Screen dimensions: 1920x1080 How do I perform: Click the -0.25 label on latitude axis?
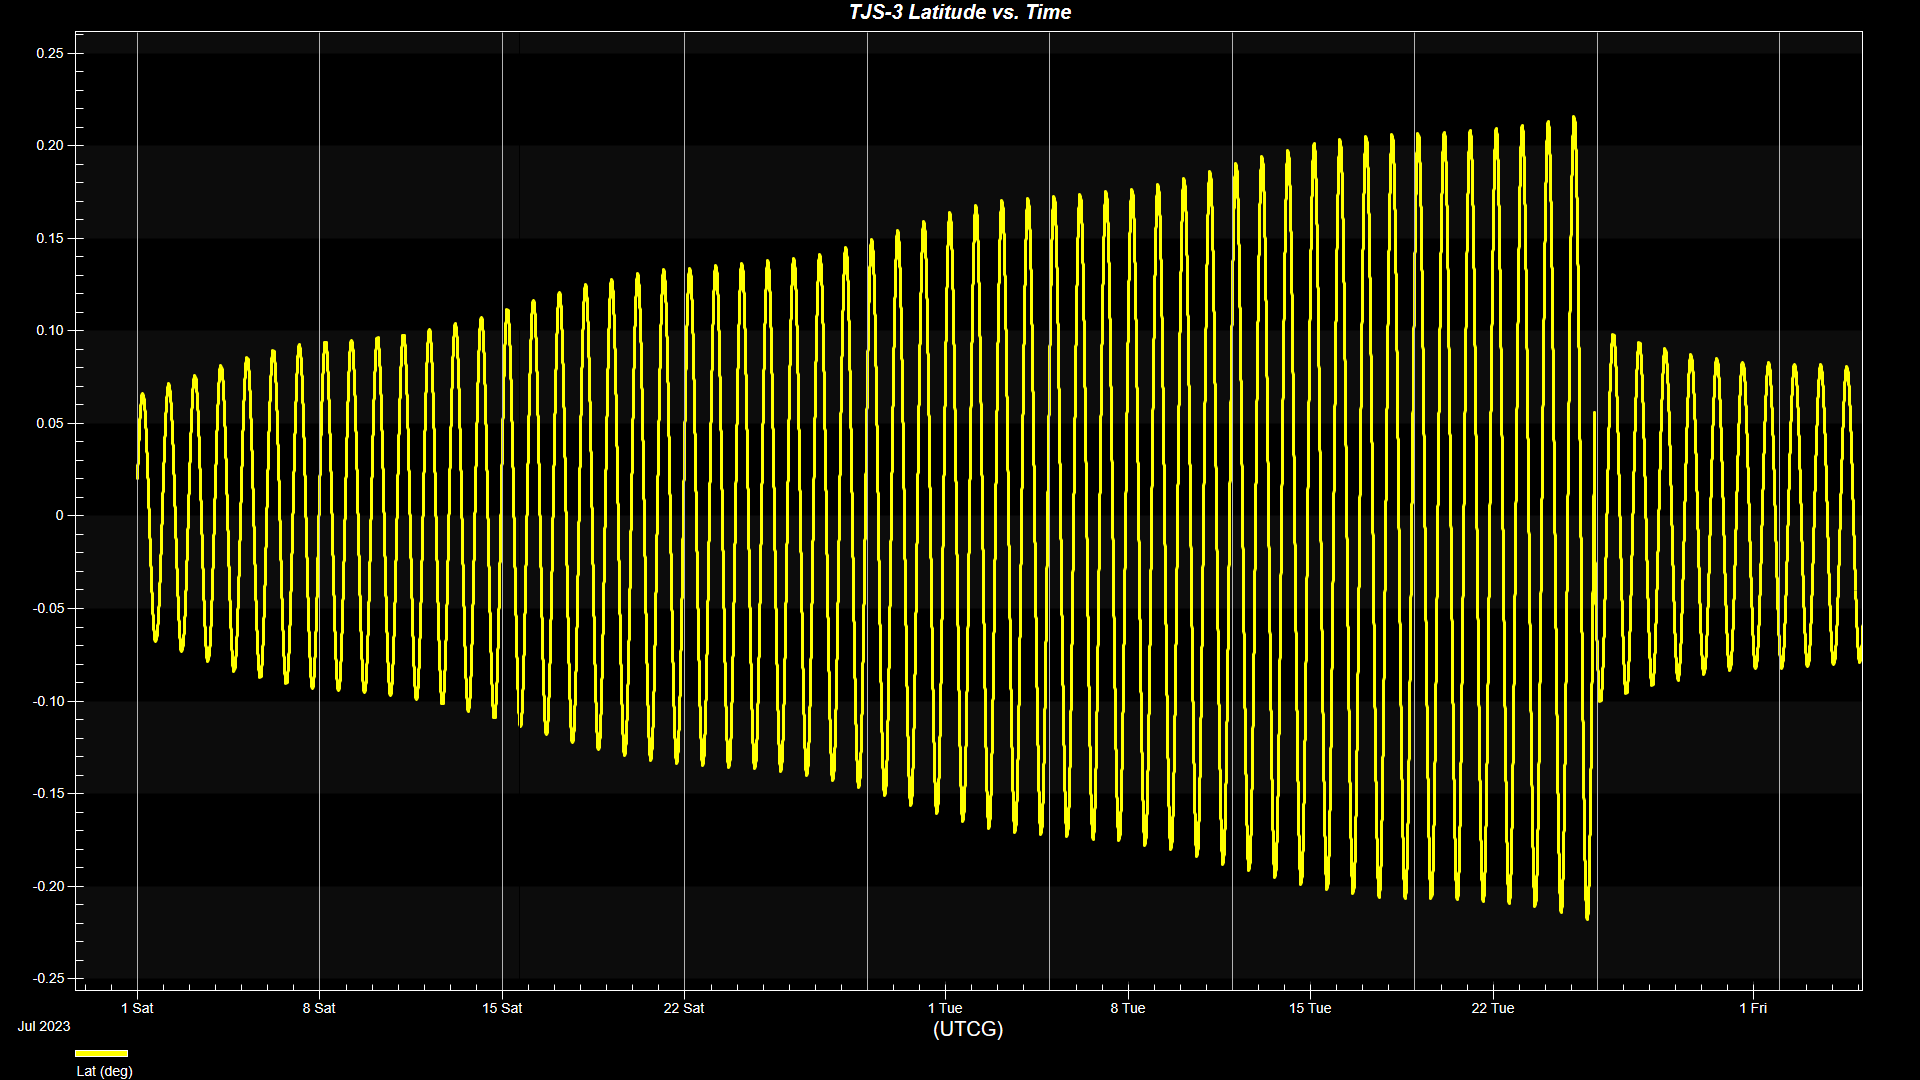(x=48, y=978)
